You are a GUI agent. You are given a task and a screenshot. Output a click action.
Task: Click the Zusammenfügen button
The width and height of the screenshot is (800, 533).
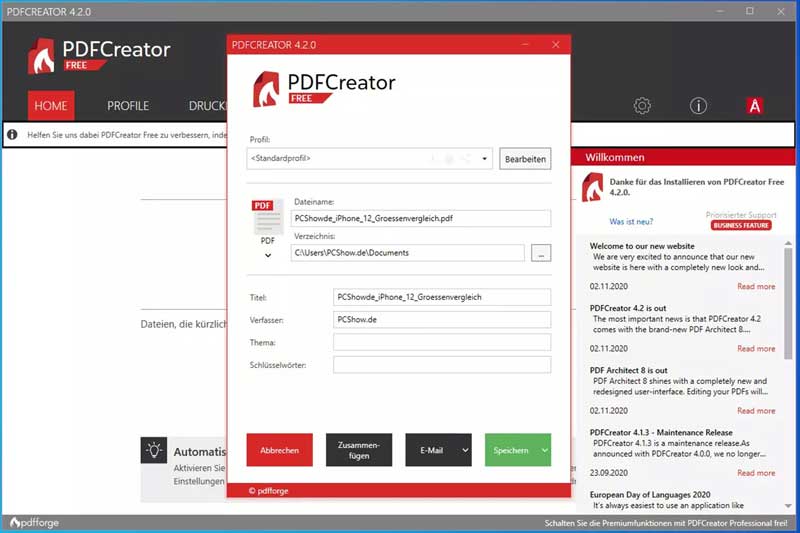click(359, 450)
